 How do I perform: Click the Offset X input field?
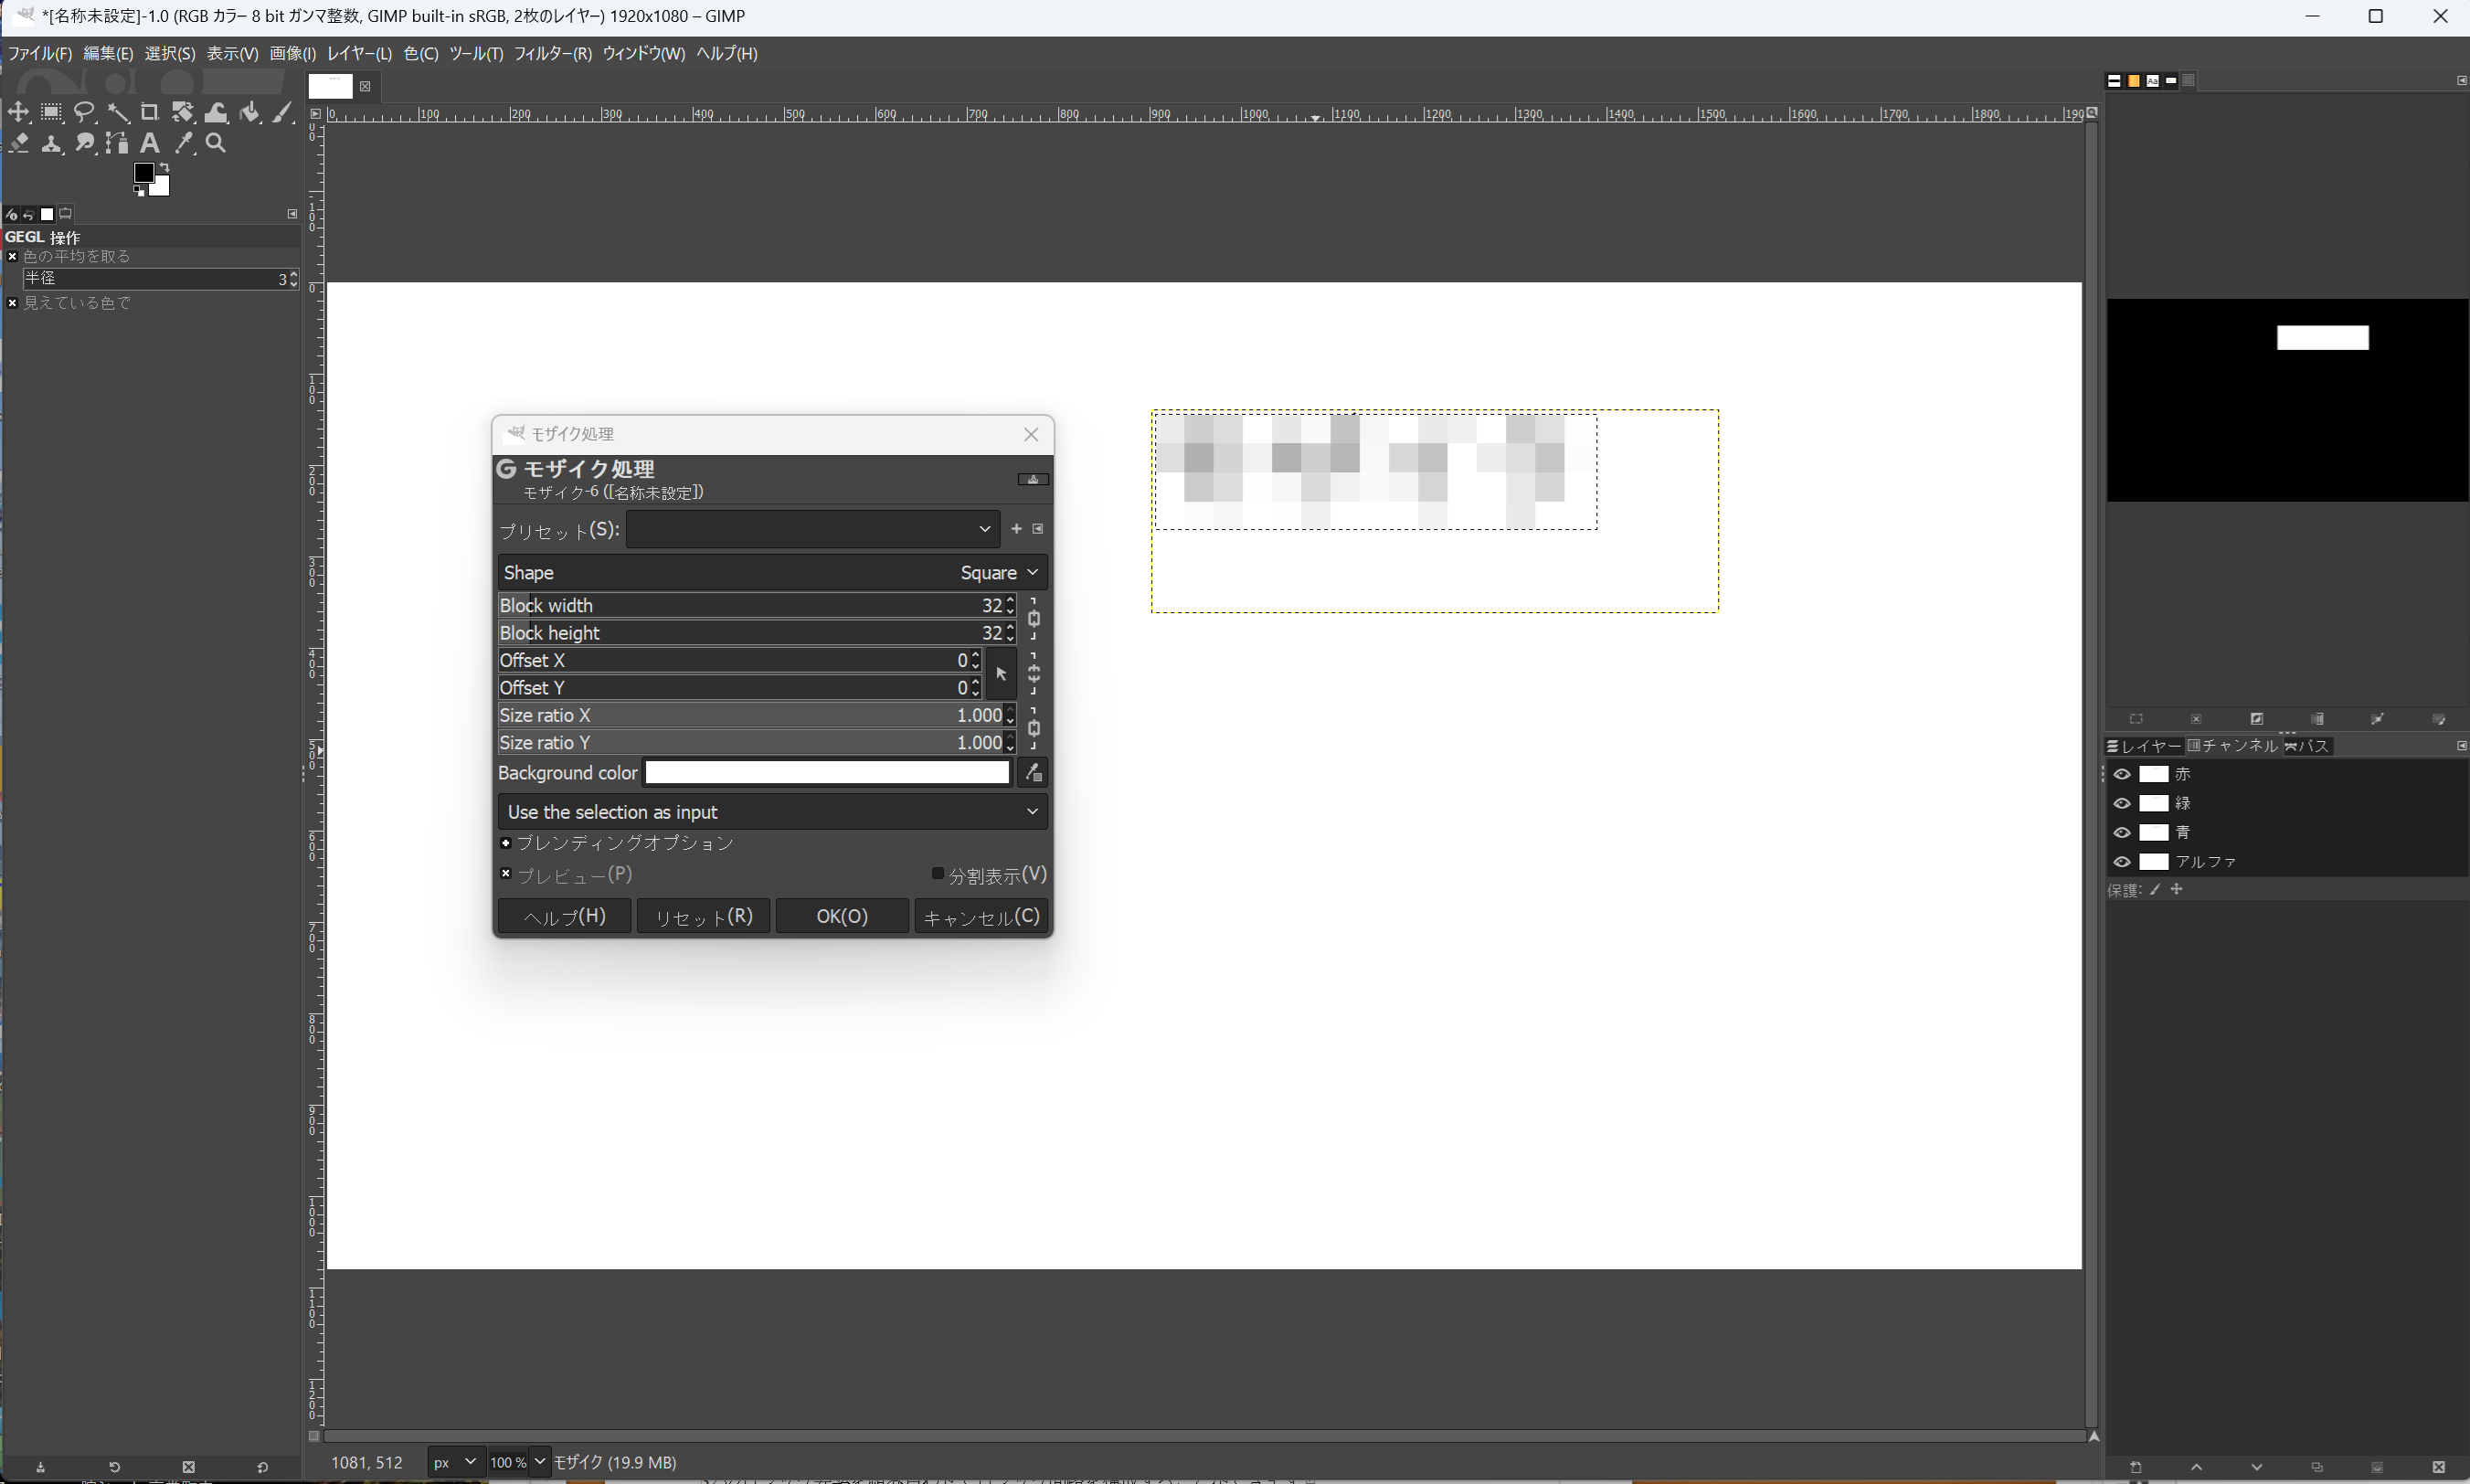coord(739,660)
